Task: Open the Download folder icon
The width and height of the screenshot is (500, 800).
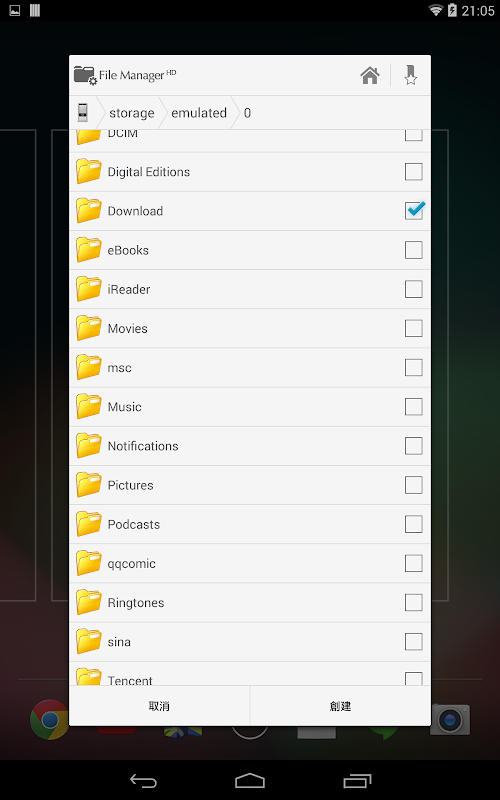Action: [x=89, y=211]
